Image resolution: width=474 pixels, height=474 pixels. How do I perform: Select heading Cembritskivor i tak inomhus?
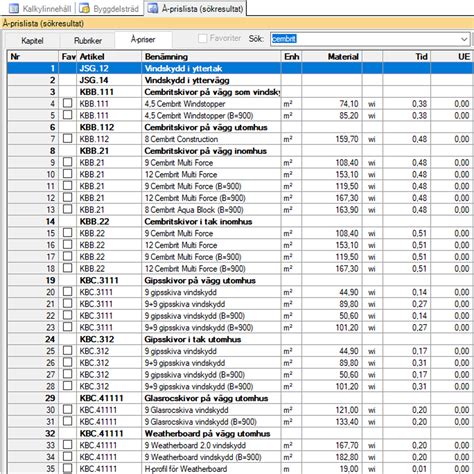[x=198, y=222]
